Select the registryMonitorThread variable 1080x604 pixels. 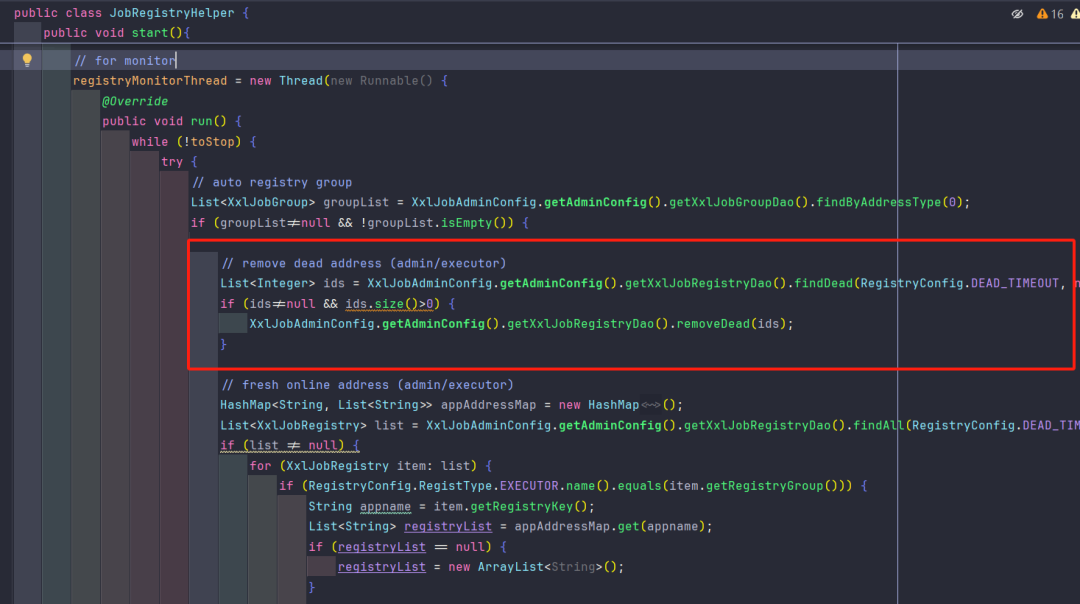(149, 81)
